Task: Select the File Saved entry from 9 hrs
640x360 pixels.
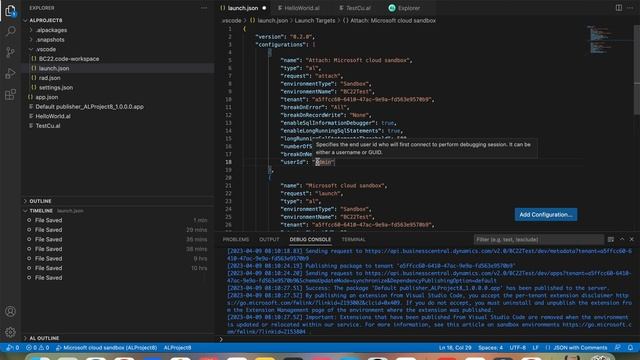Action: tap(118, 258)
